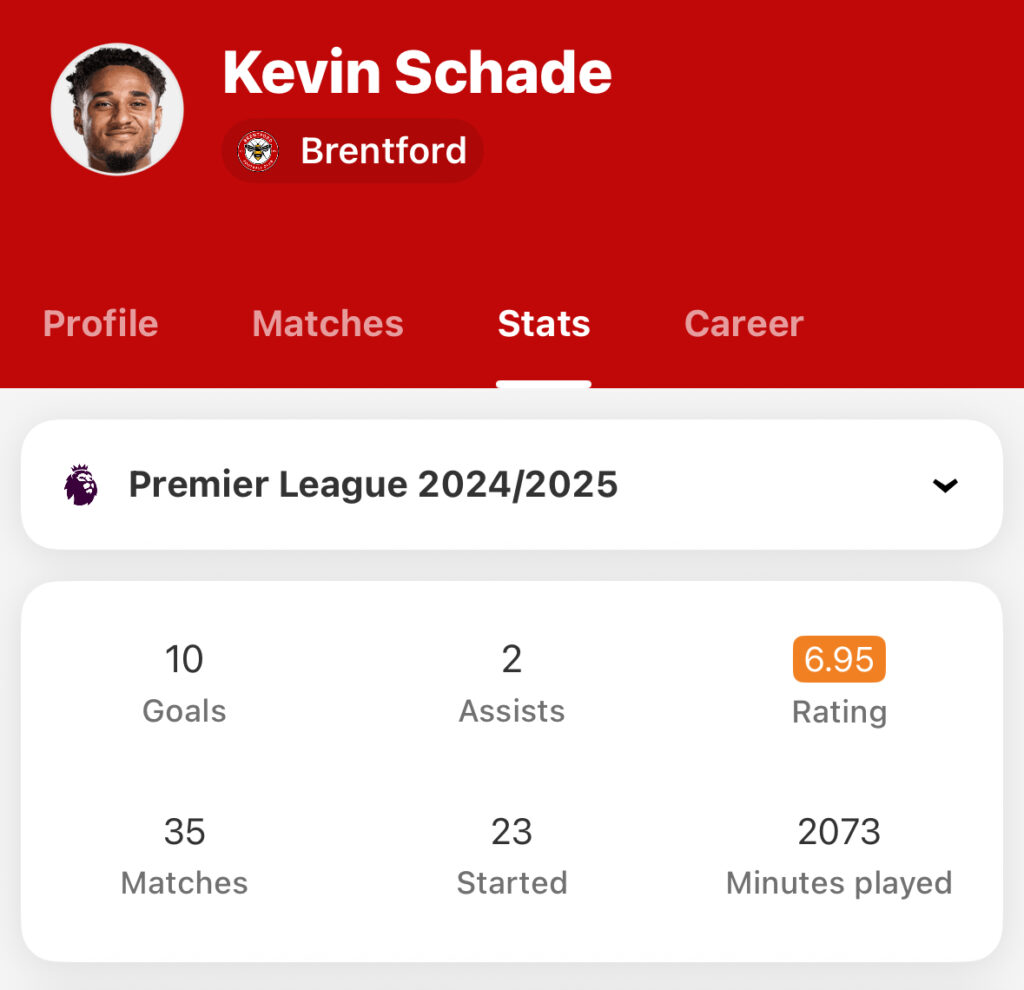Open the Career tab

click(x=744, y=323)
